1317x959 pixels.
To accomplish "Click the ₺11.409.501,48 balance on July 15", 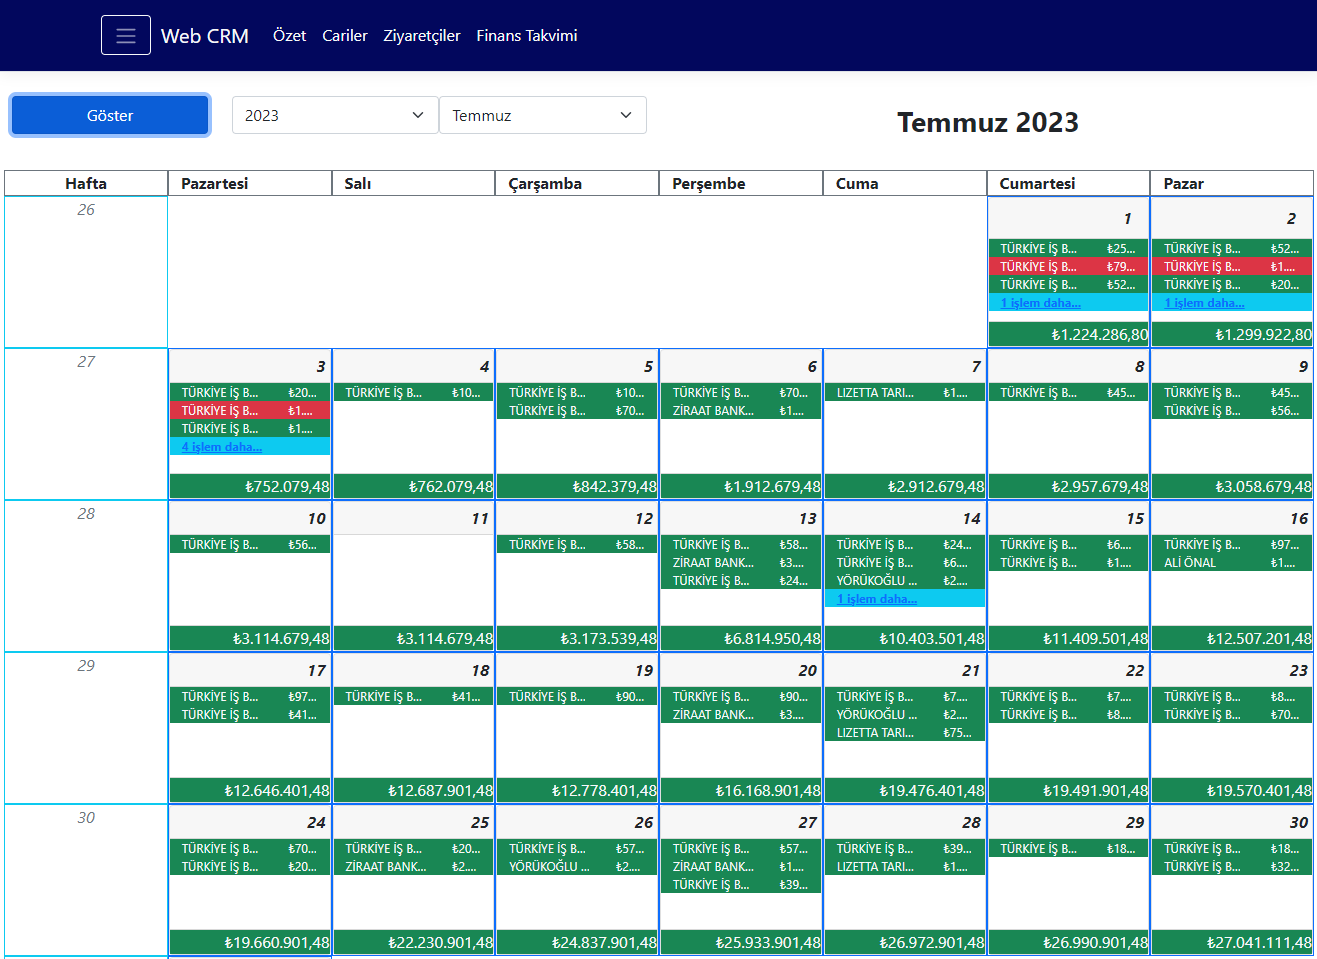I will coord(1068,638).
